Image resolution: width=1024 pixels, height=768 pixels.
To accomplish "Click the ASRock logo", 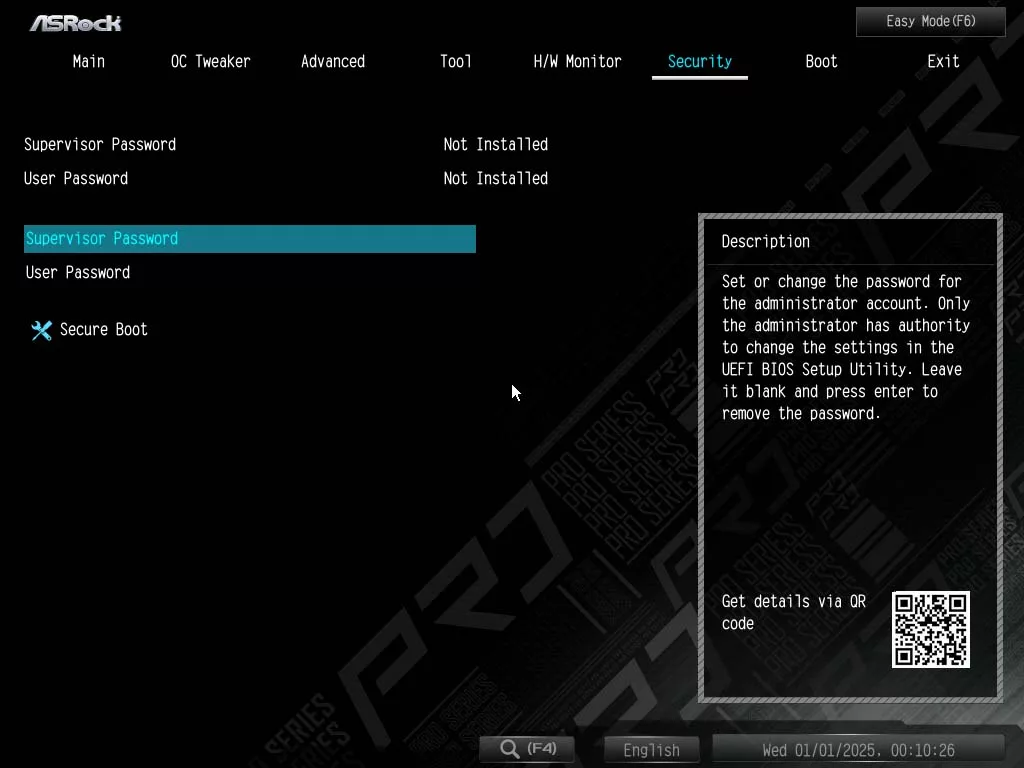I will [x=75, y=22].
